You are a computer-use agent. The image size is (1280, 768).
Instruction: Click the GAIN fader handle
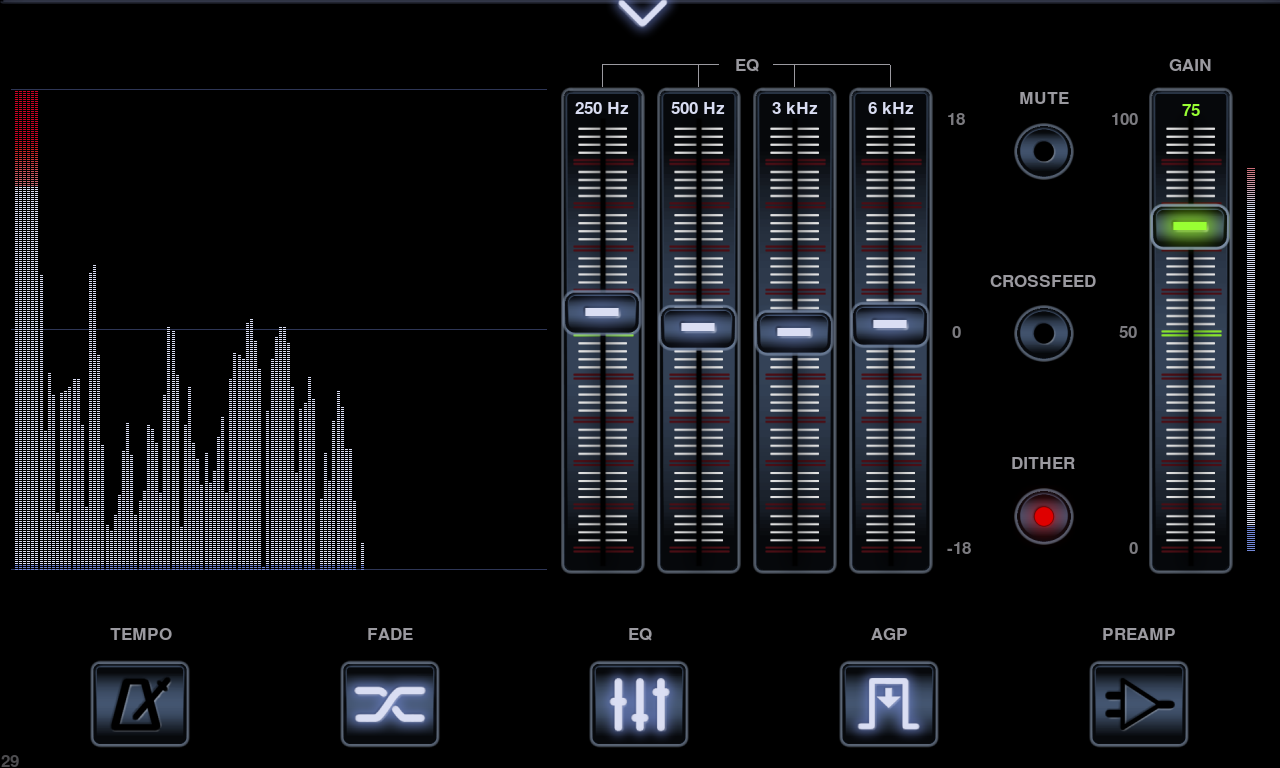pos(1190,226)
